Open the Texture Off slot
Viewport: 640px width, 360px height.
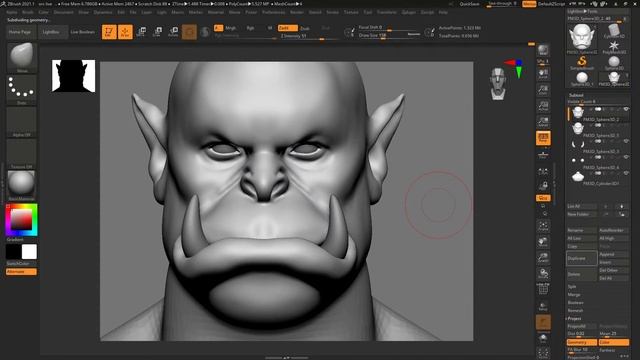[21, 154]
